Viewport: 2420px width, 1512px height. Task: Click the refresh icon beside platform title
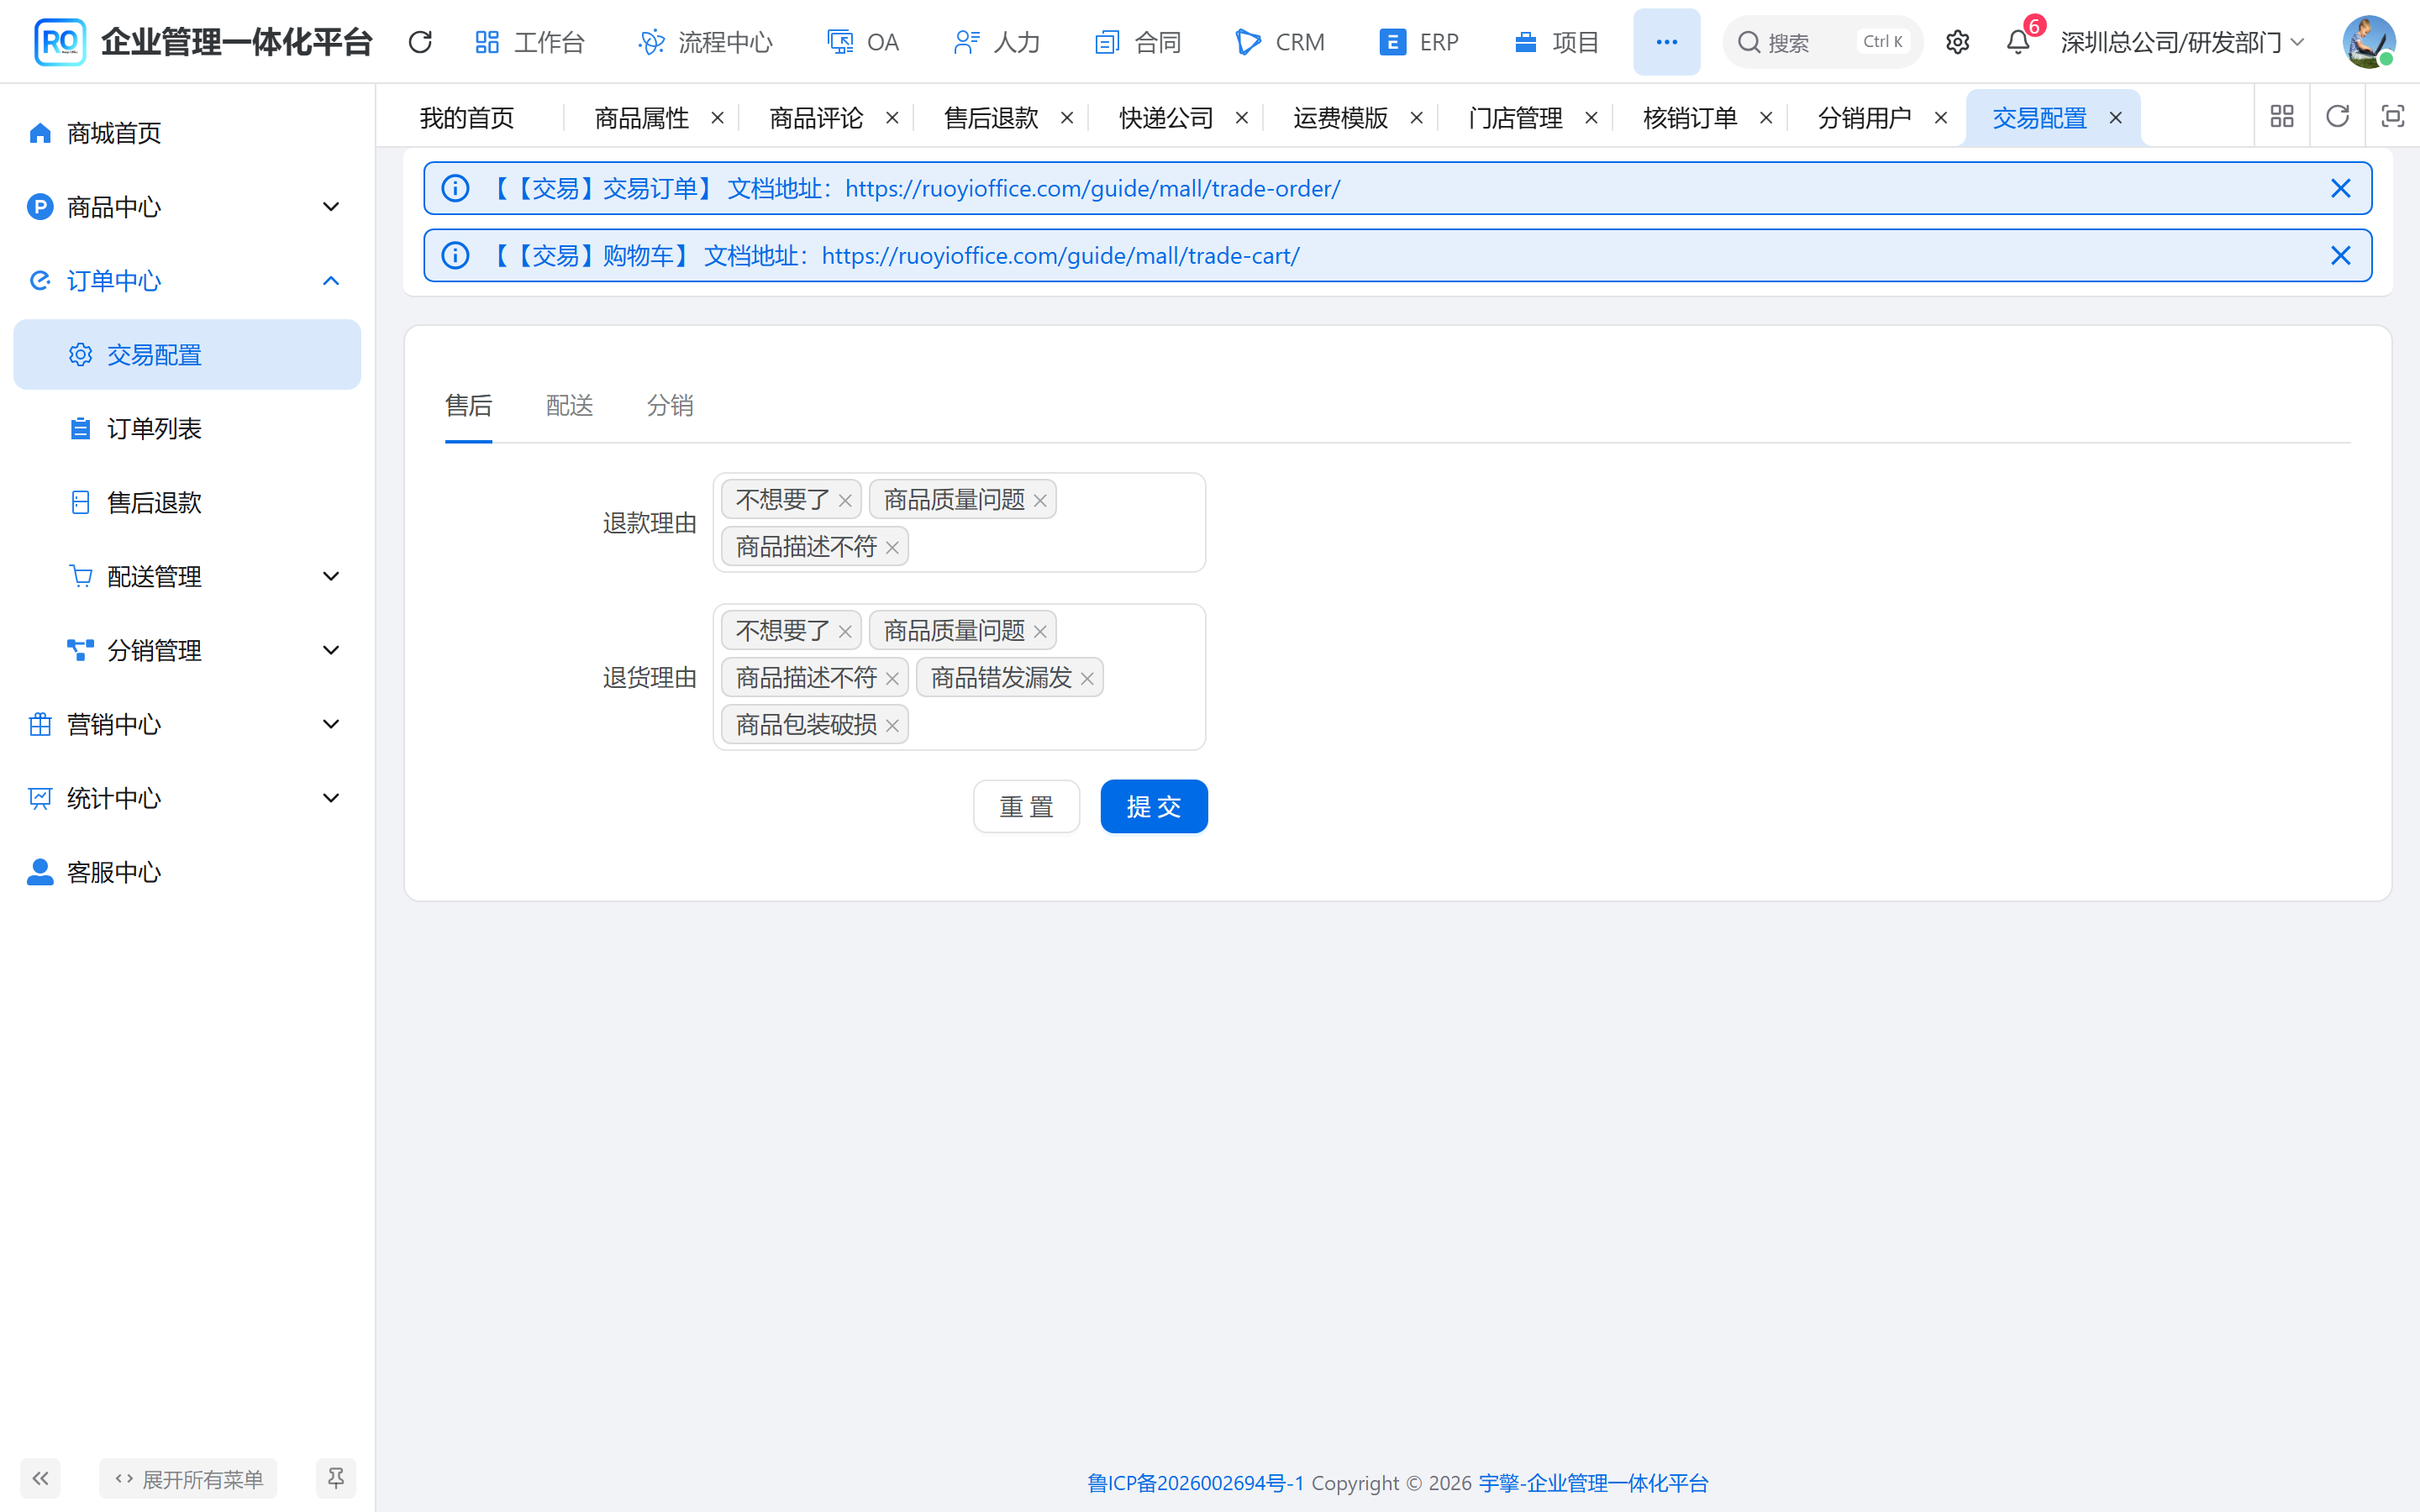click(x=420, y=42)
